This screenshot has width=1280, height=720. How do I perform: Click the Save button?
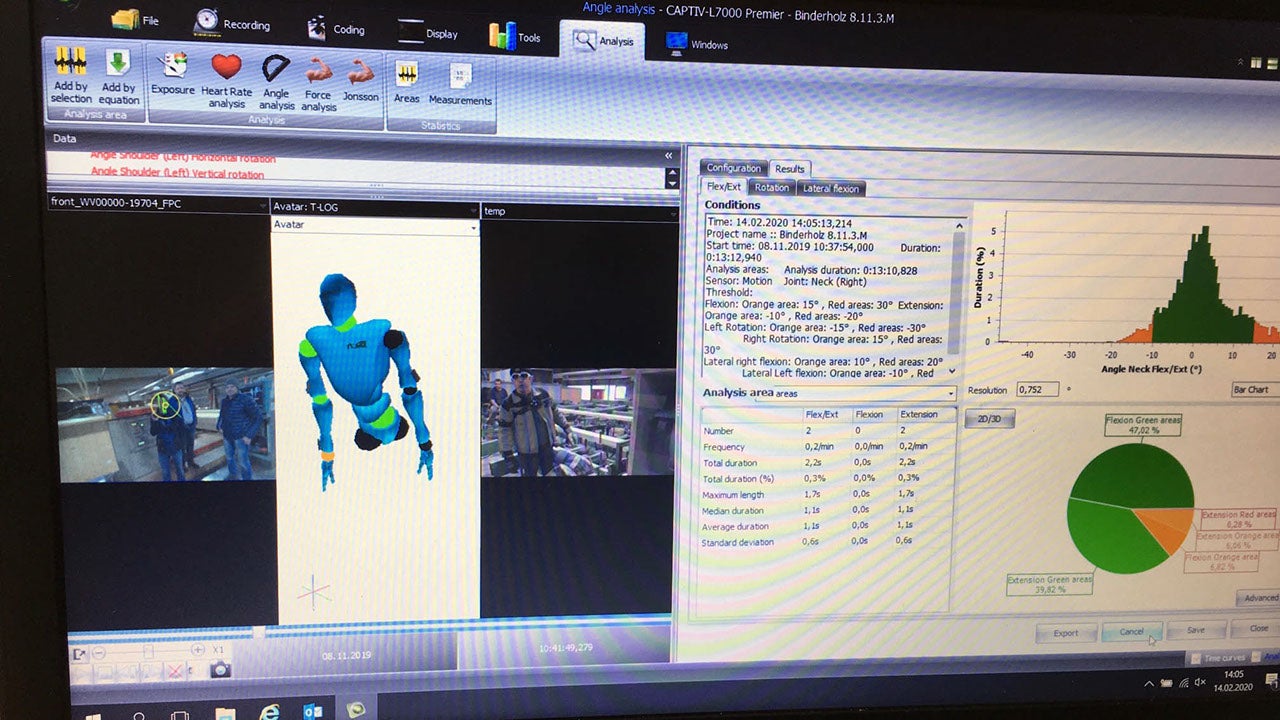1195,630
